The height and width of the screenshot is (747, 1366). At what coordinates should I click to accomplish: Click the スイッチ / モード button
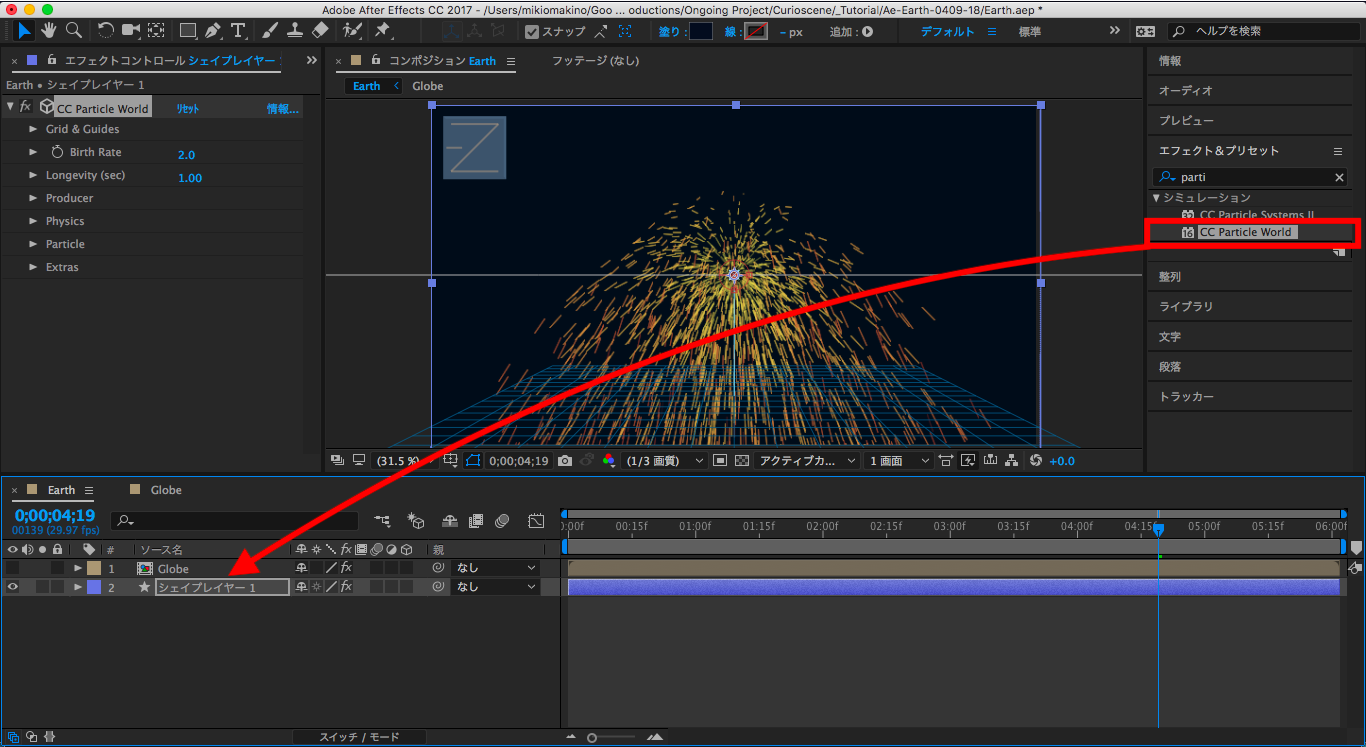(359, 737)
